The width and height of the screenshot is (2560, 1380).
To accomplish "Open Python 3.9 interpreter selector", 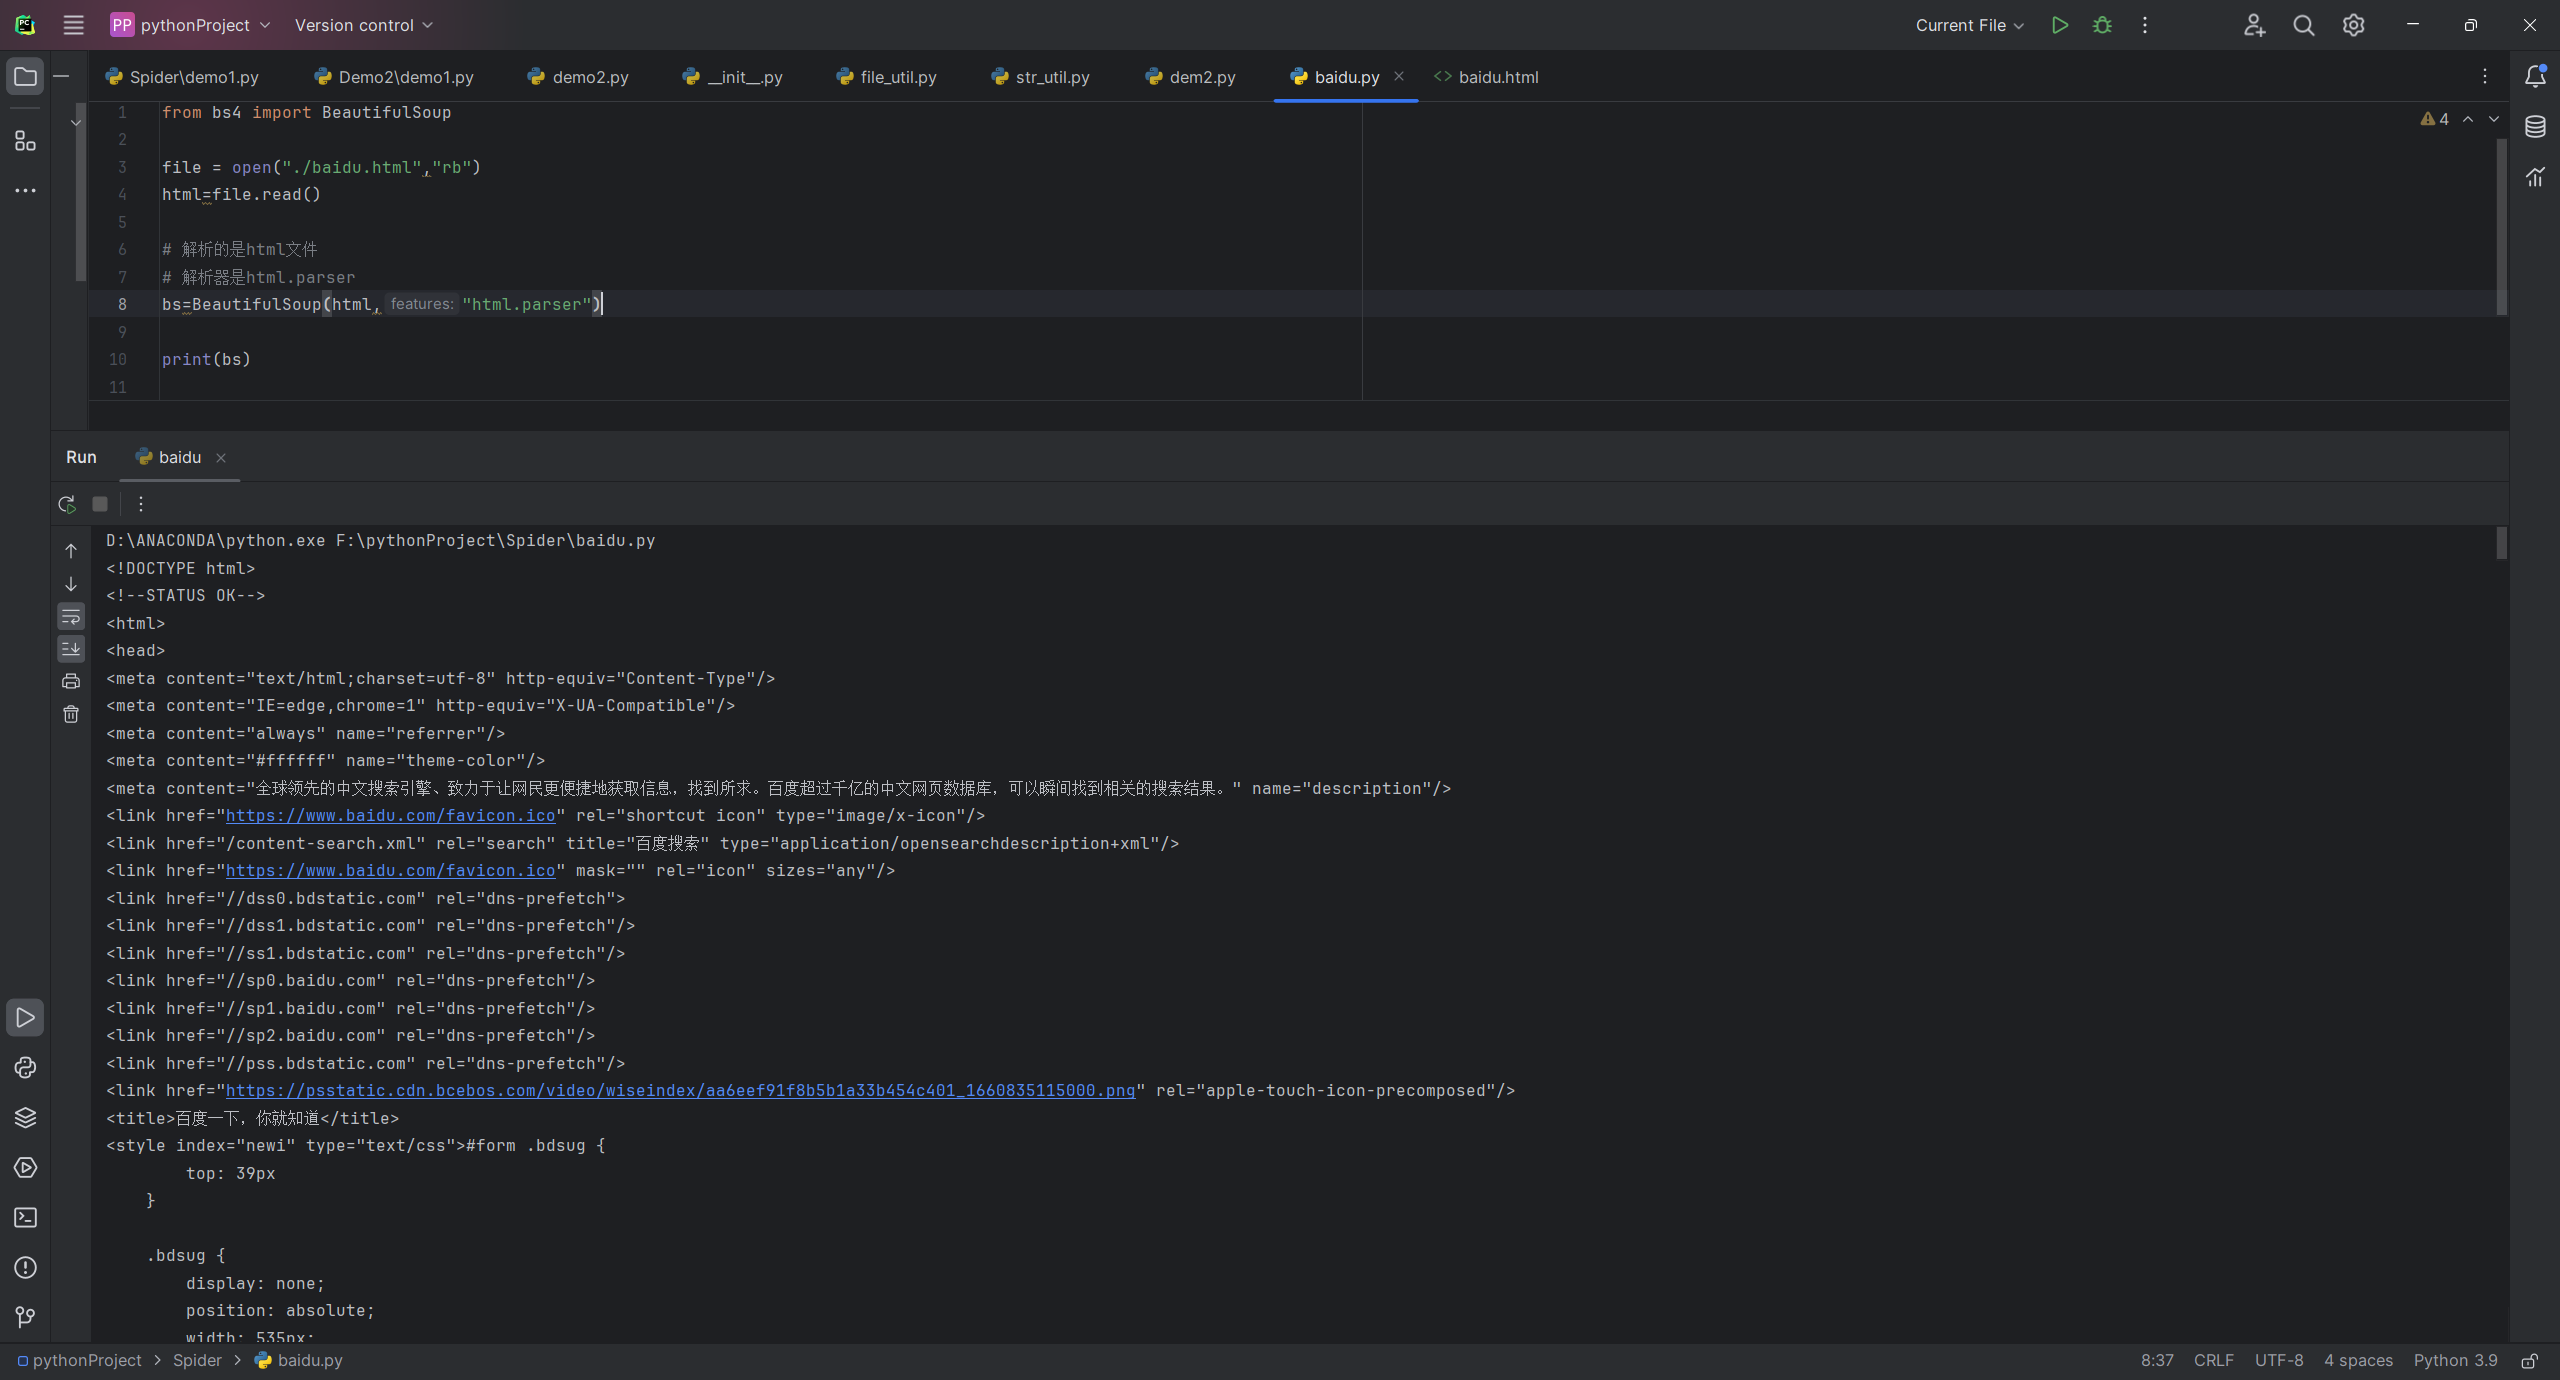I will [2455, 1361].
